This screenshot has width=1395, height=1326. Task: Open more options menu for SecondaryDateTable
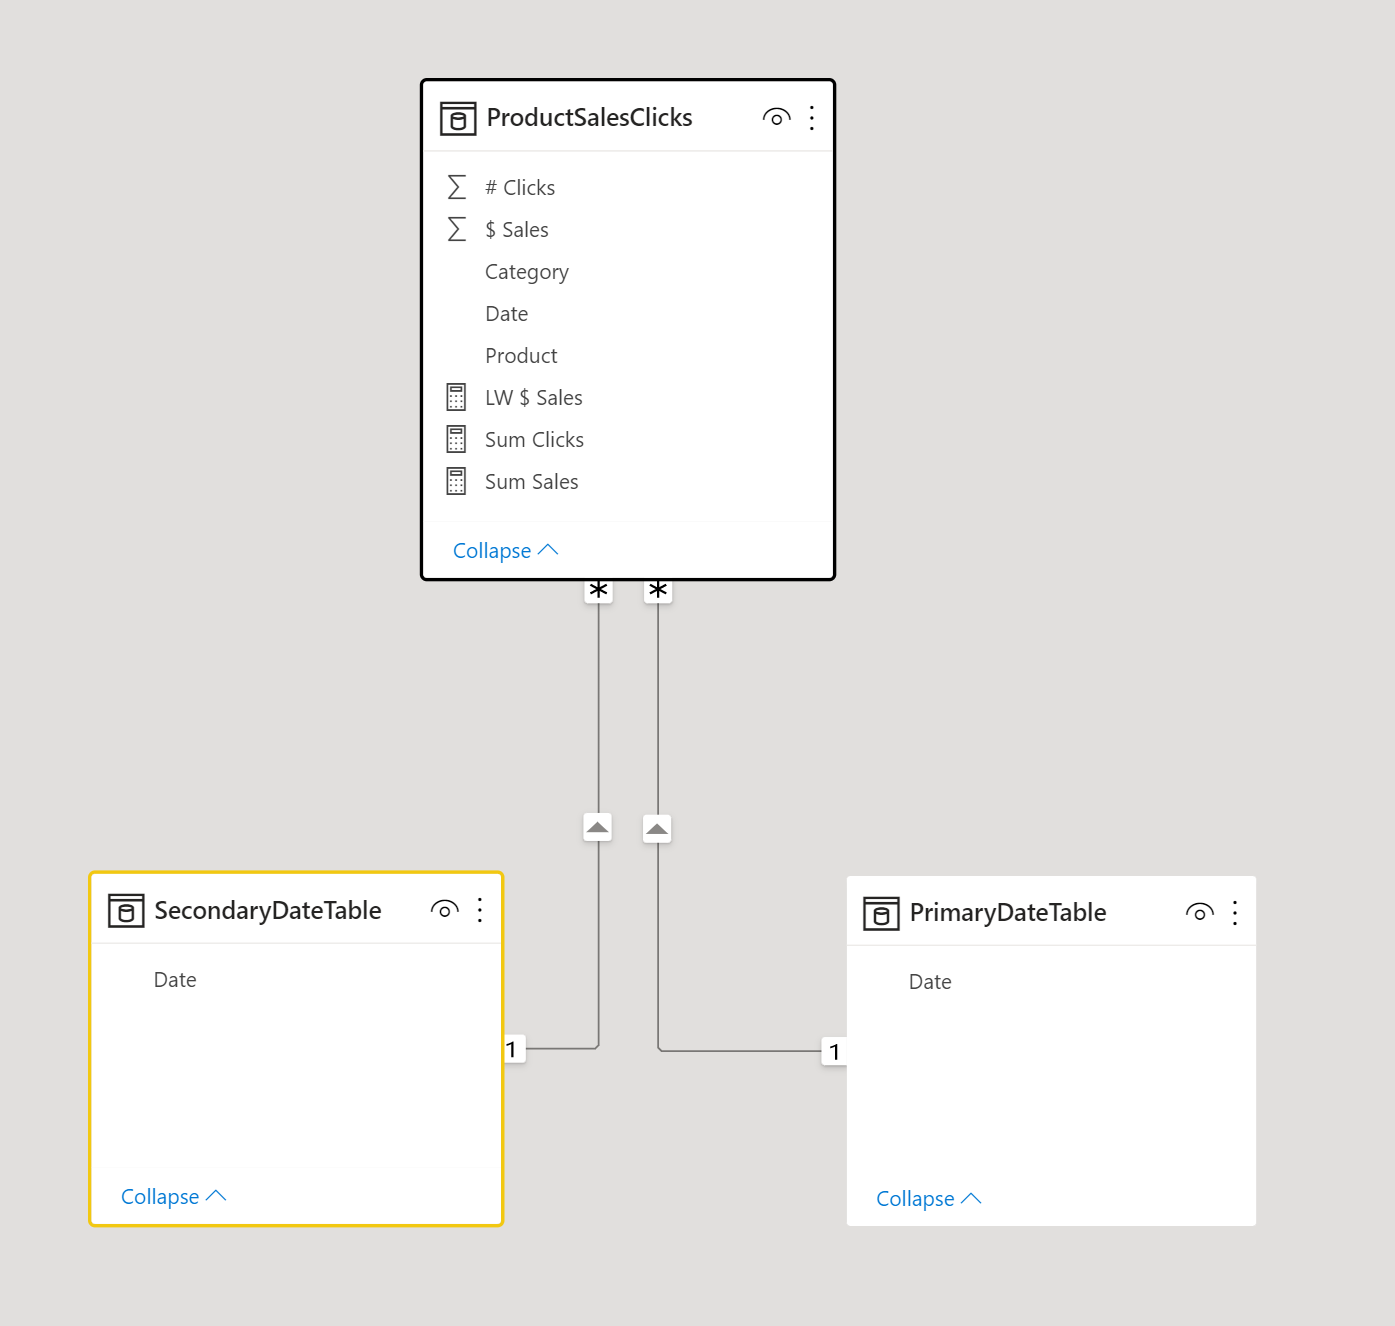point(480,910)
